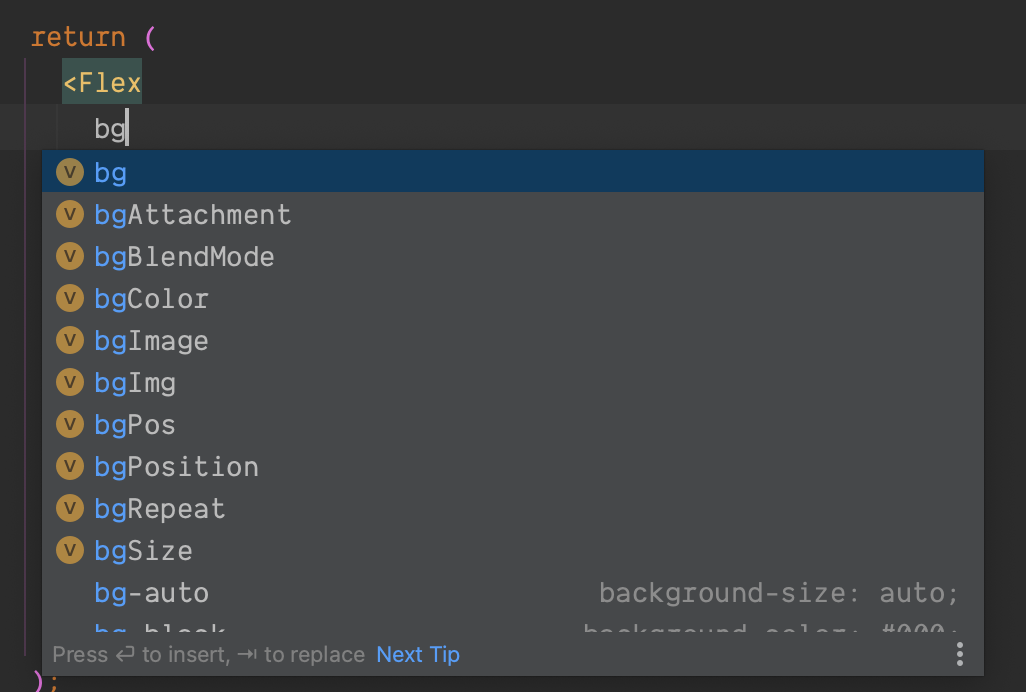Click the background-size: auto; preview text
This screenshot has height=692, width=1026.
click(x=778, y=592)
